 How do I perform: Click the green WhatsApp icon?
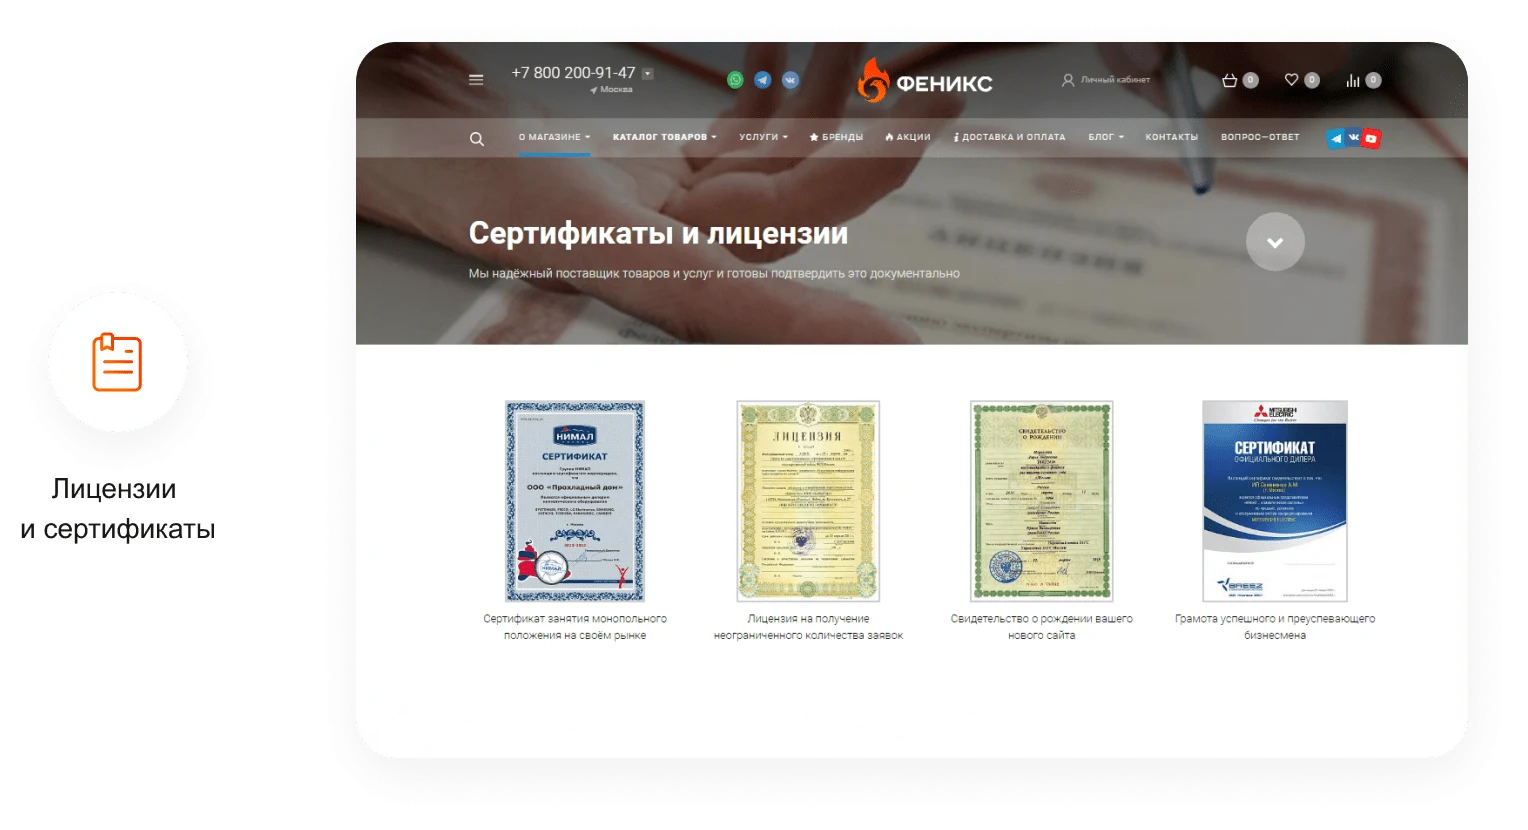pyautogui.click(x=735, y=80)
